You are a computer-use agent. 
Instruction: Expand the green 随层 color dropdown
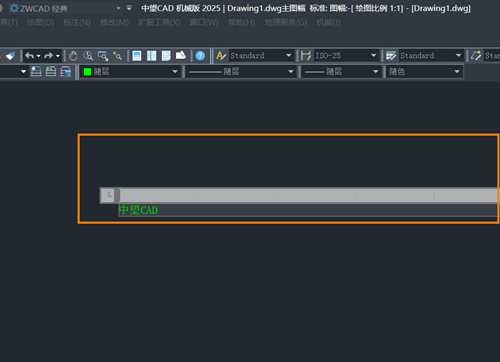coord(175,72)
